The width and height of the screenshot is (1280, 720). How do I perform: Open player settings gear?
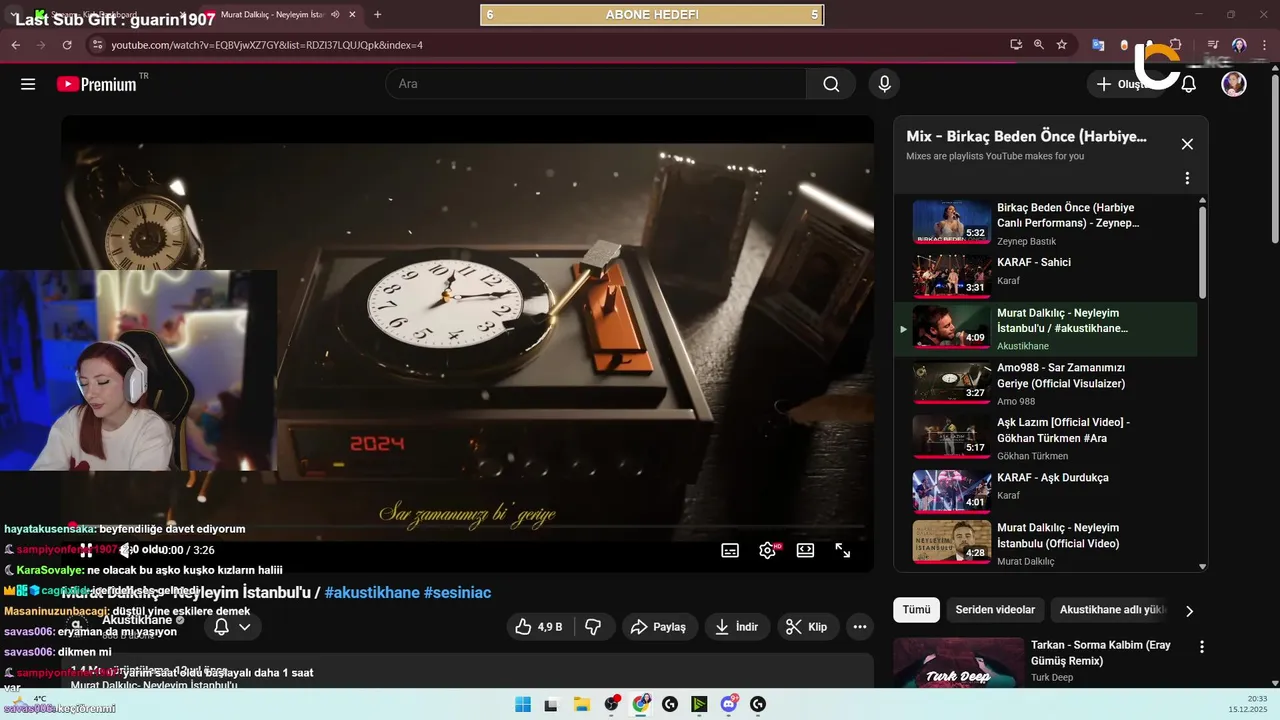coord(768,550)
